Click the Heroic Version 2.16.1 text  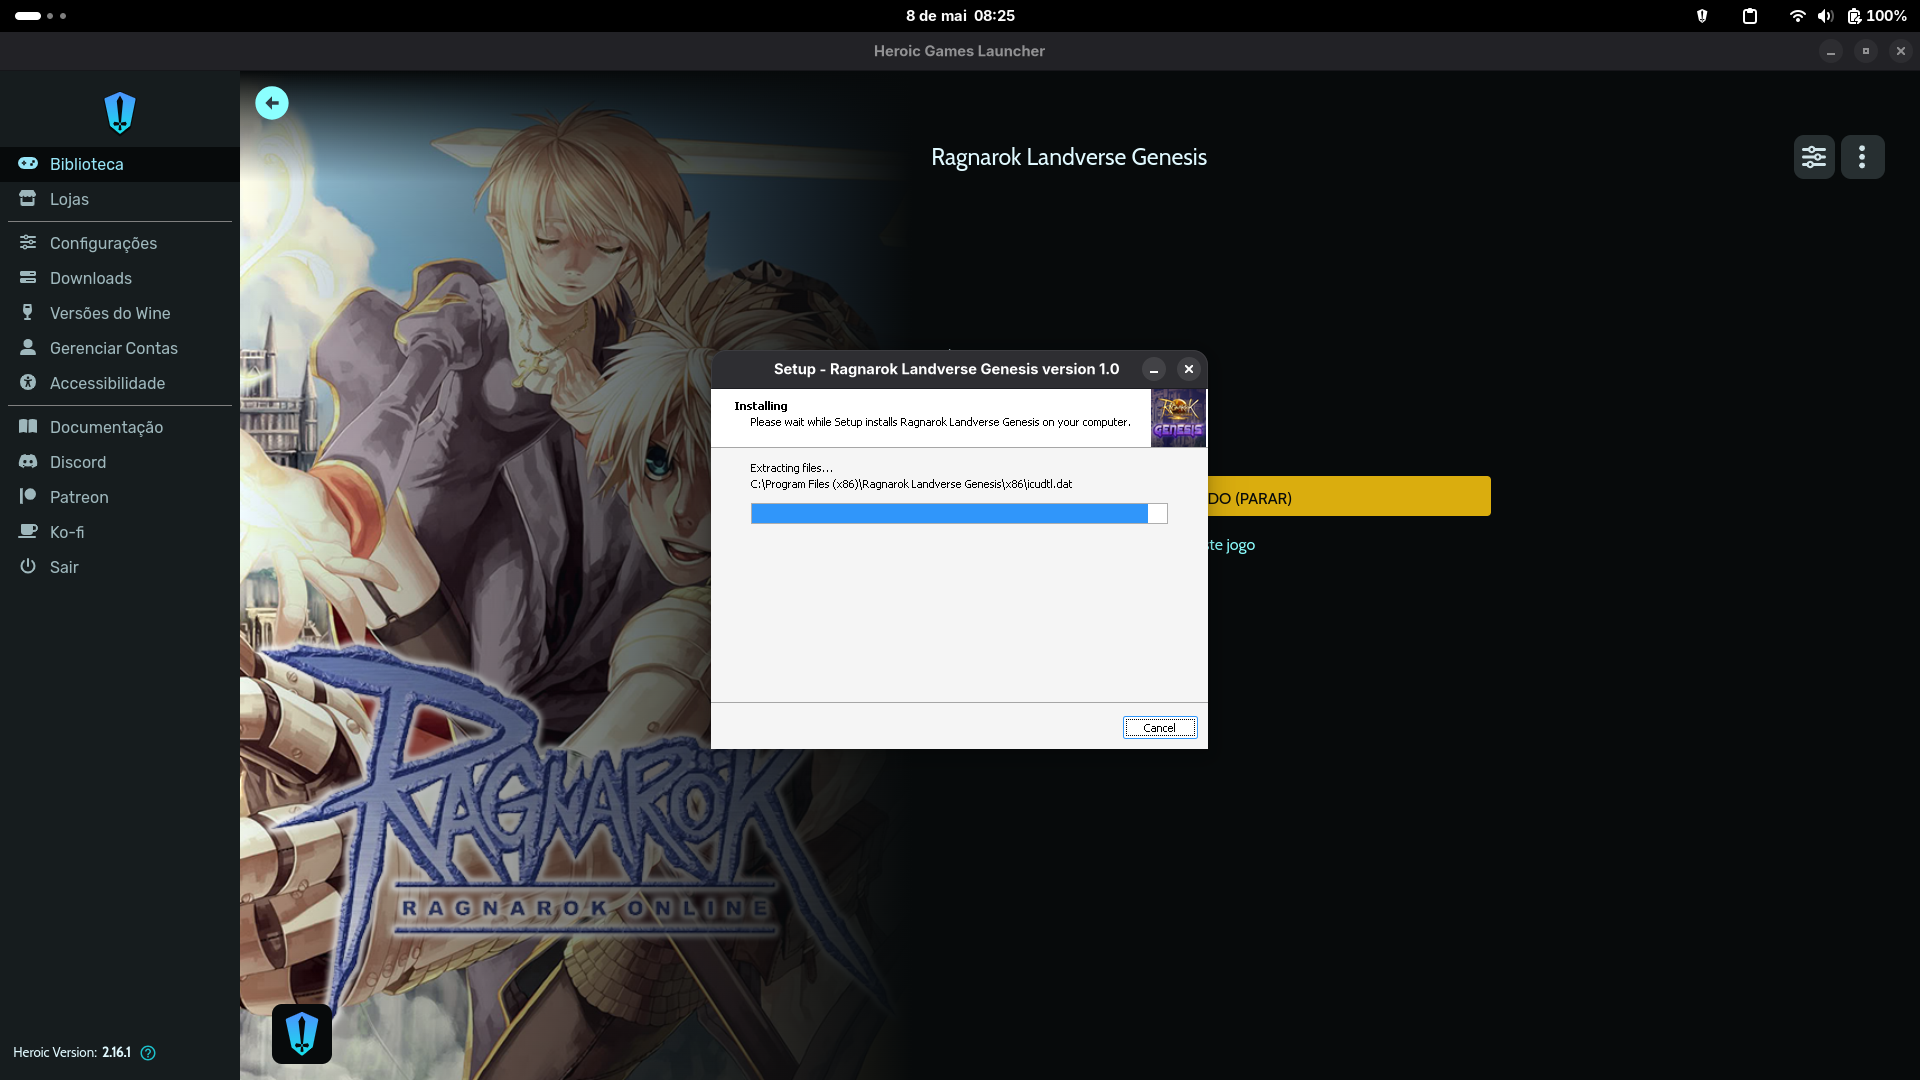(72, 1053)
